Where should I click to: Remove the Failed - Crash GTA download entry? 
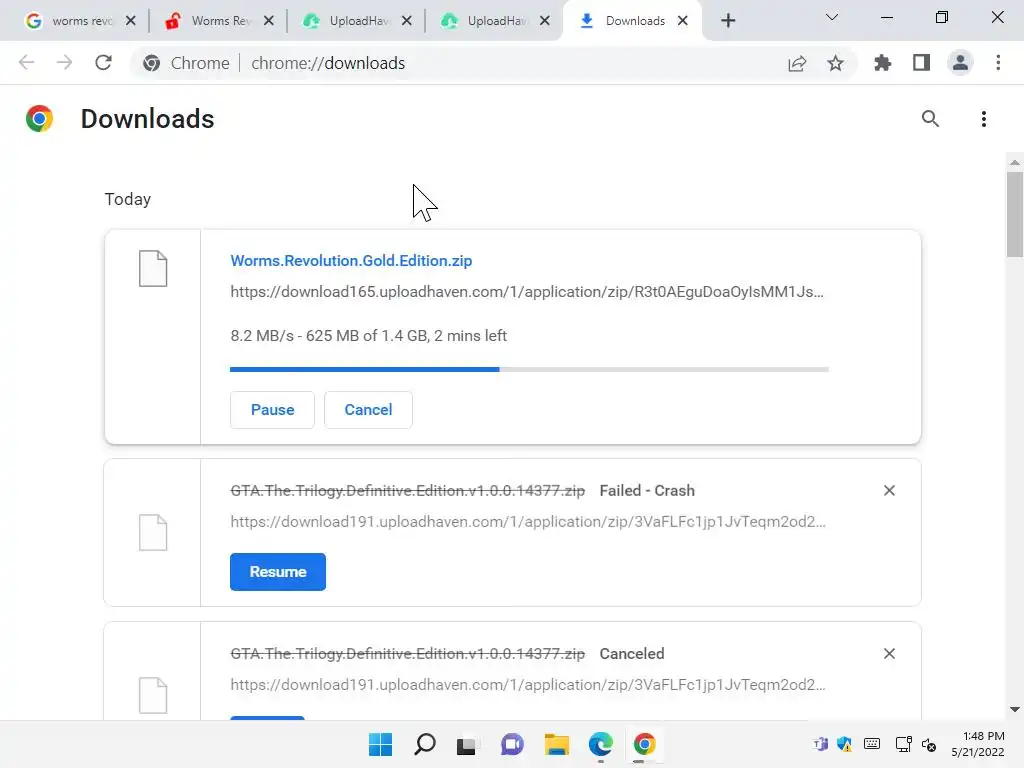tap(889, 490)
